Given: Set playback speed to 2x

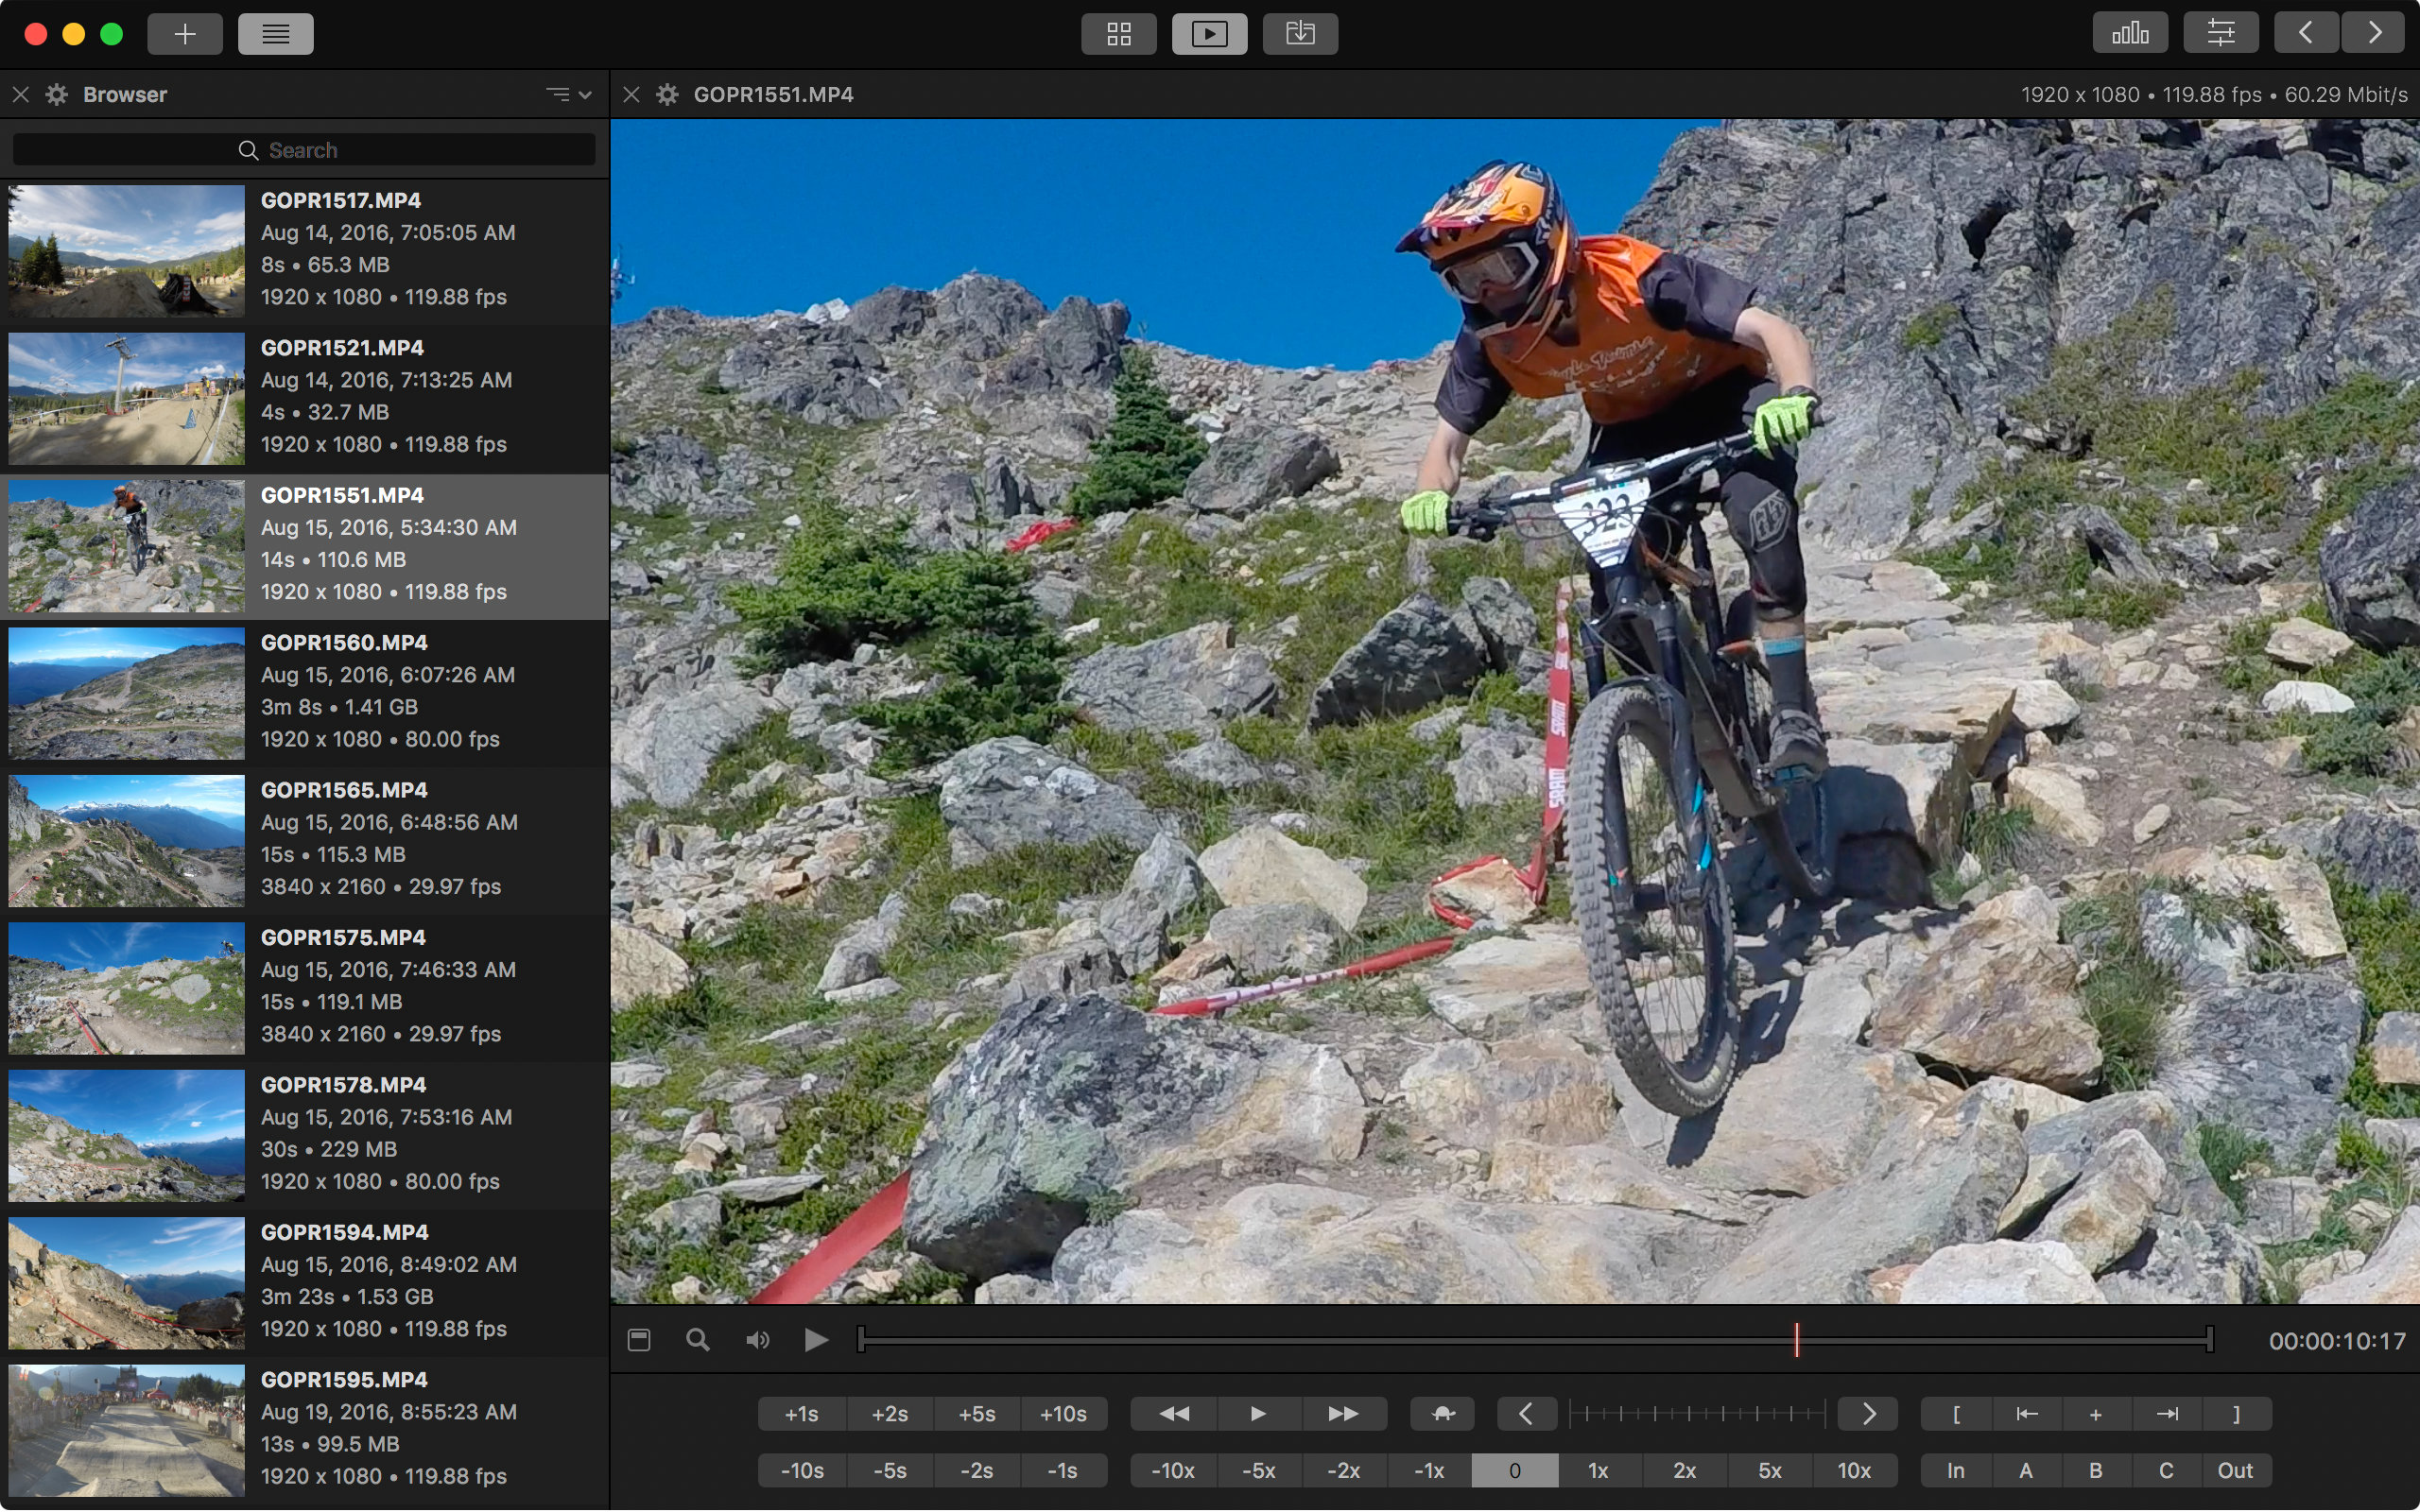Looking at the screenshot, I should 1684,1470.
